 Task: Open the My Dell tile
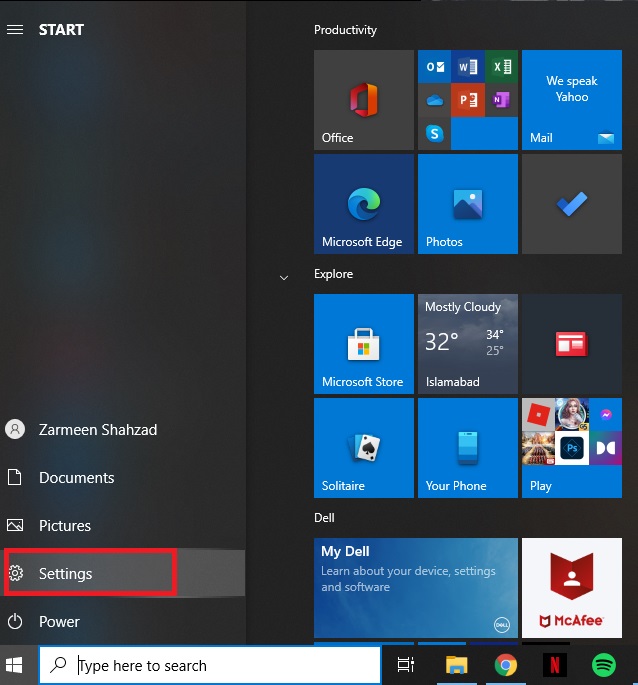[x=416, y=588]
